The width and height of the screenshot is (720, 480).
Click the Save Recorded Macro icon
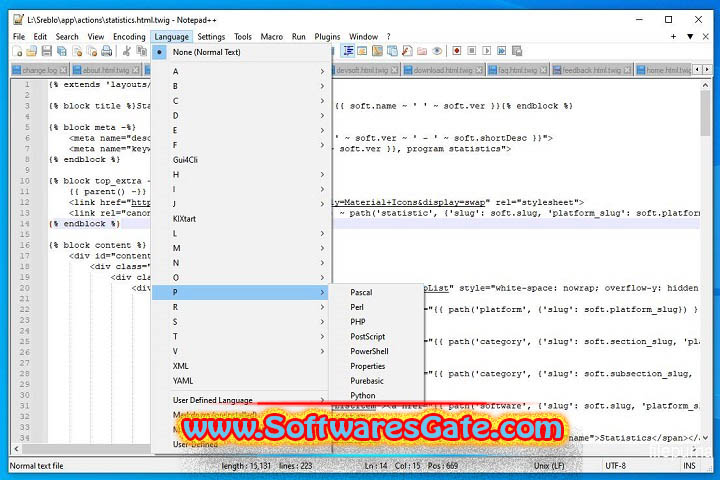[x=517, y=51]
